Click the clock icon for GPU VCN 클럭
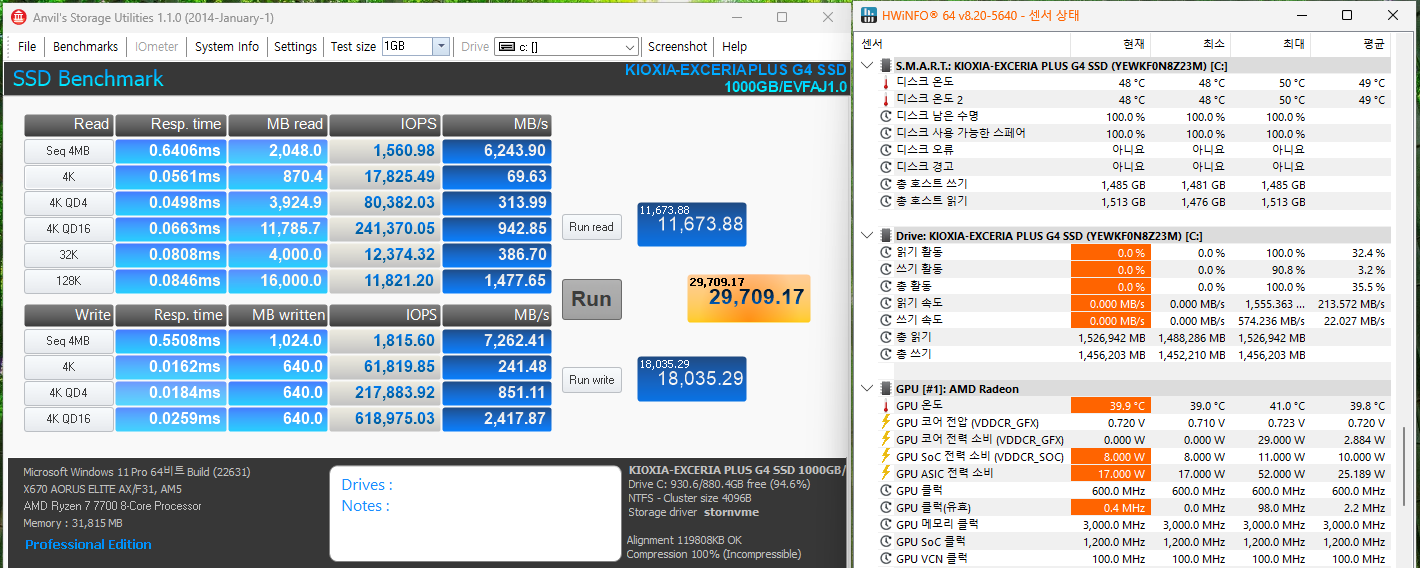Viewport: 1420px width, 568px height. (885, 558)
